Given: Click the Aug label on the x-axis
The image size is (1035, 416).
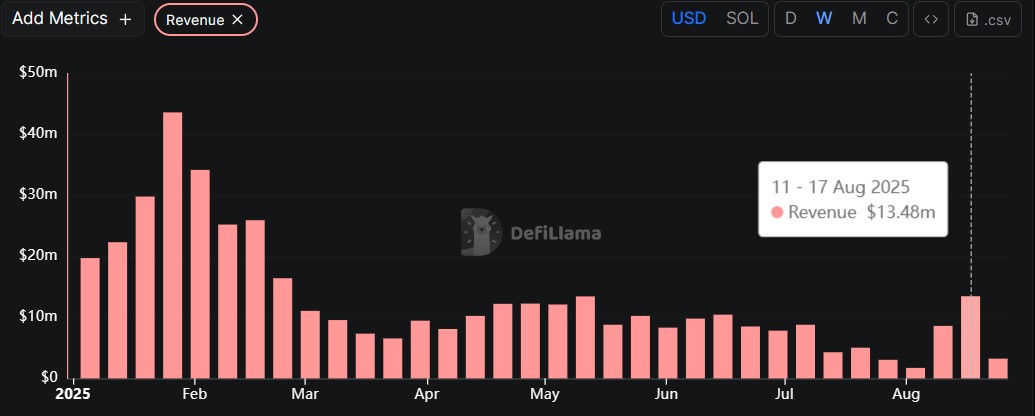Looking at the screenshot, I should (x=907, y=392).
